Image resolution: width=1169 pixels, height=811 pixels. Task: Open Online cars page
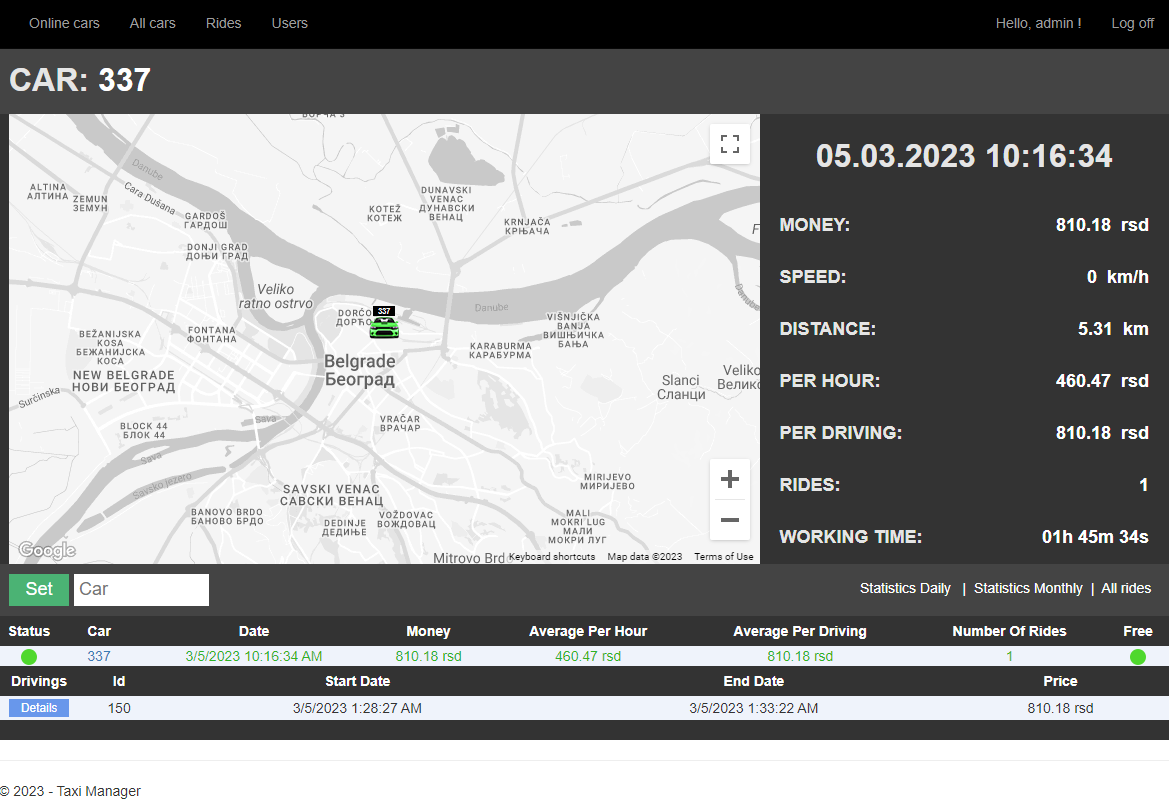pos(64,23)
